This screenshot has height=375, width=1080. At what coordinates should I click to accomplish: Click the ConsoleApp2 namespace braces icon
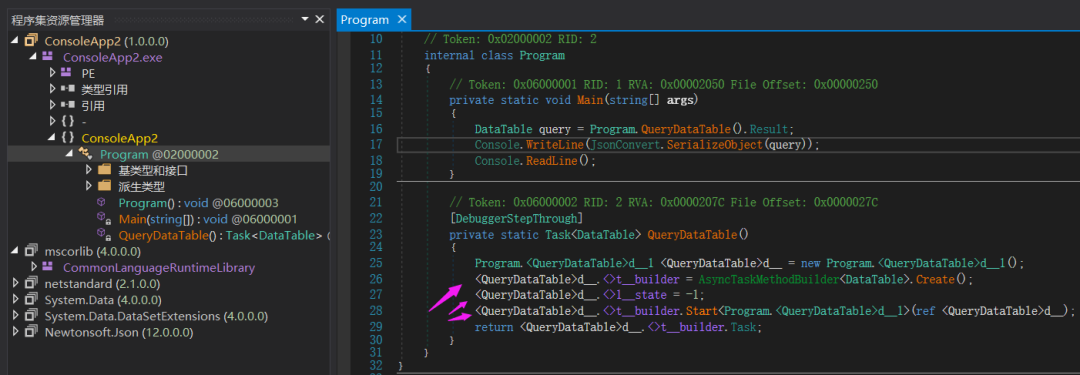pyautogui.click(x=68, y=138)
